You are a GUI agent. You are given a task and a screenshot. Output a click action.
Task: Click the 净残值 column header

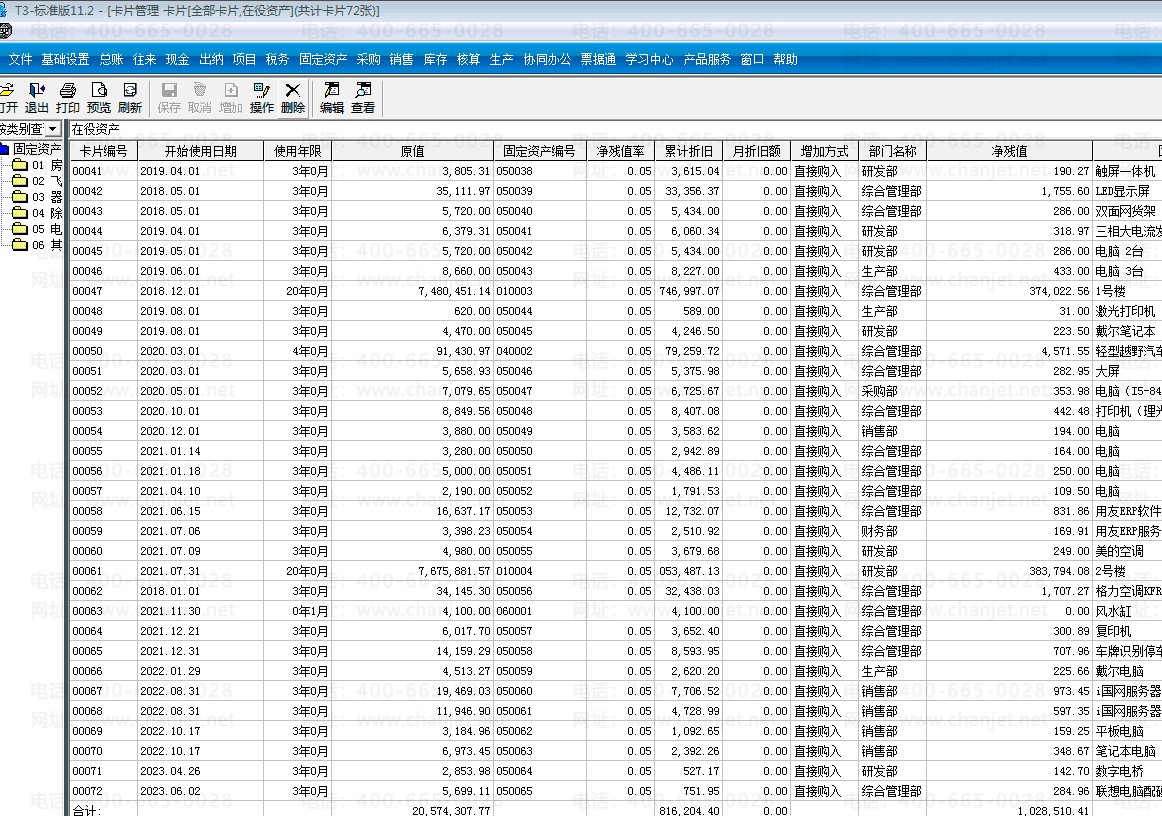[x=1009, y=151]
